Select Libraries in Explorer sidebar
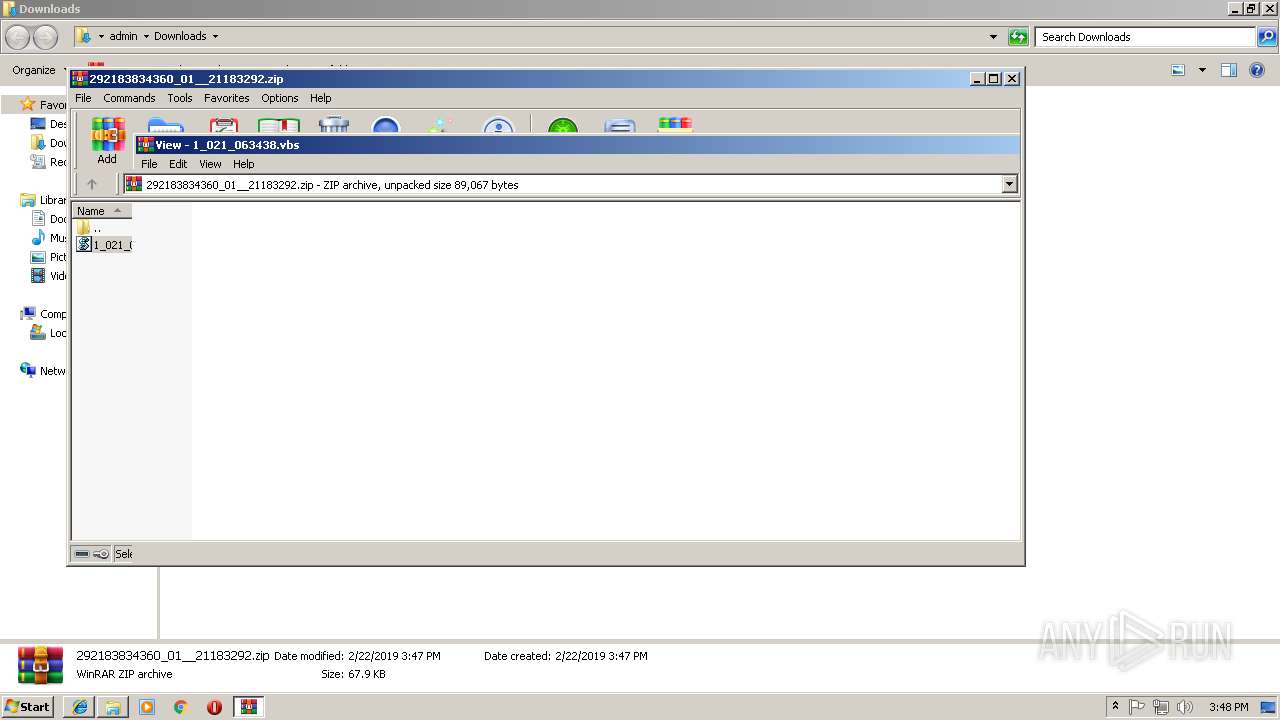The height and width of the screenshot is (720, 1280). [x=43, y=200]
